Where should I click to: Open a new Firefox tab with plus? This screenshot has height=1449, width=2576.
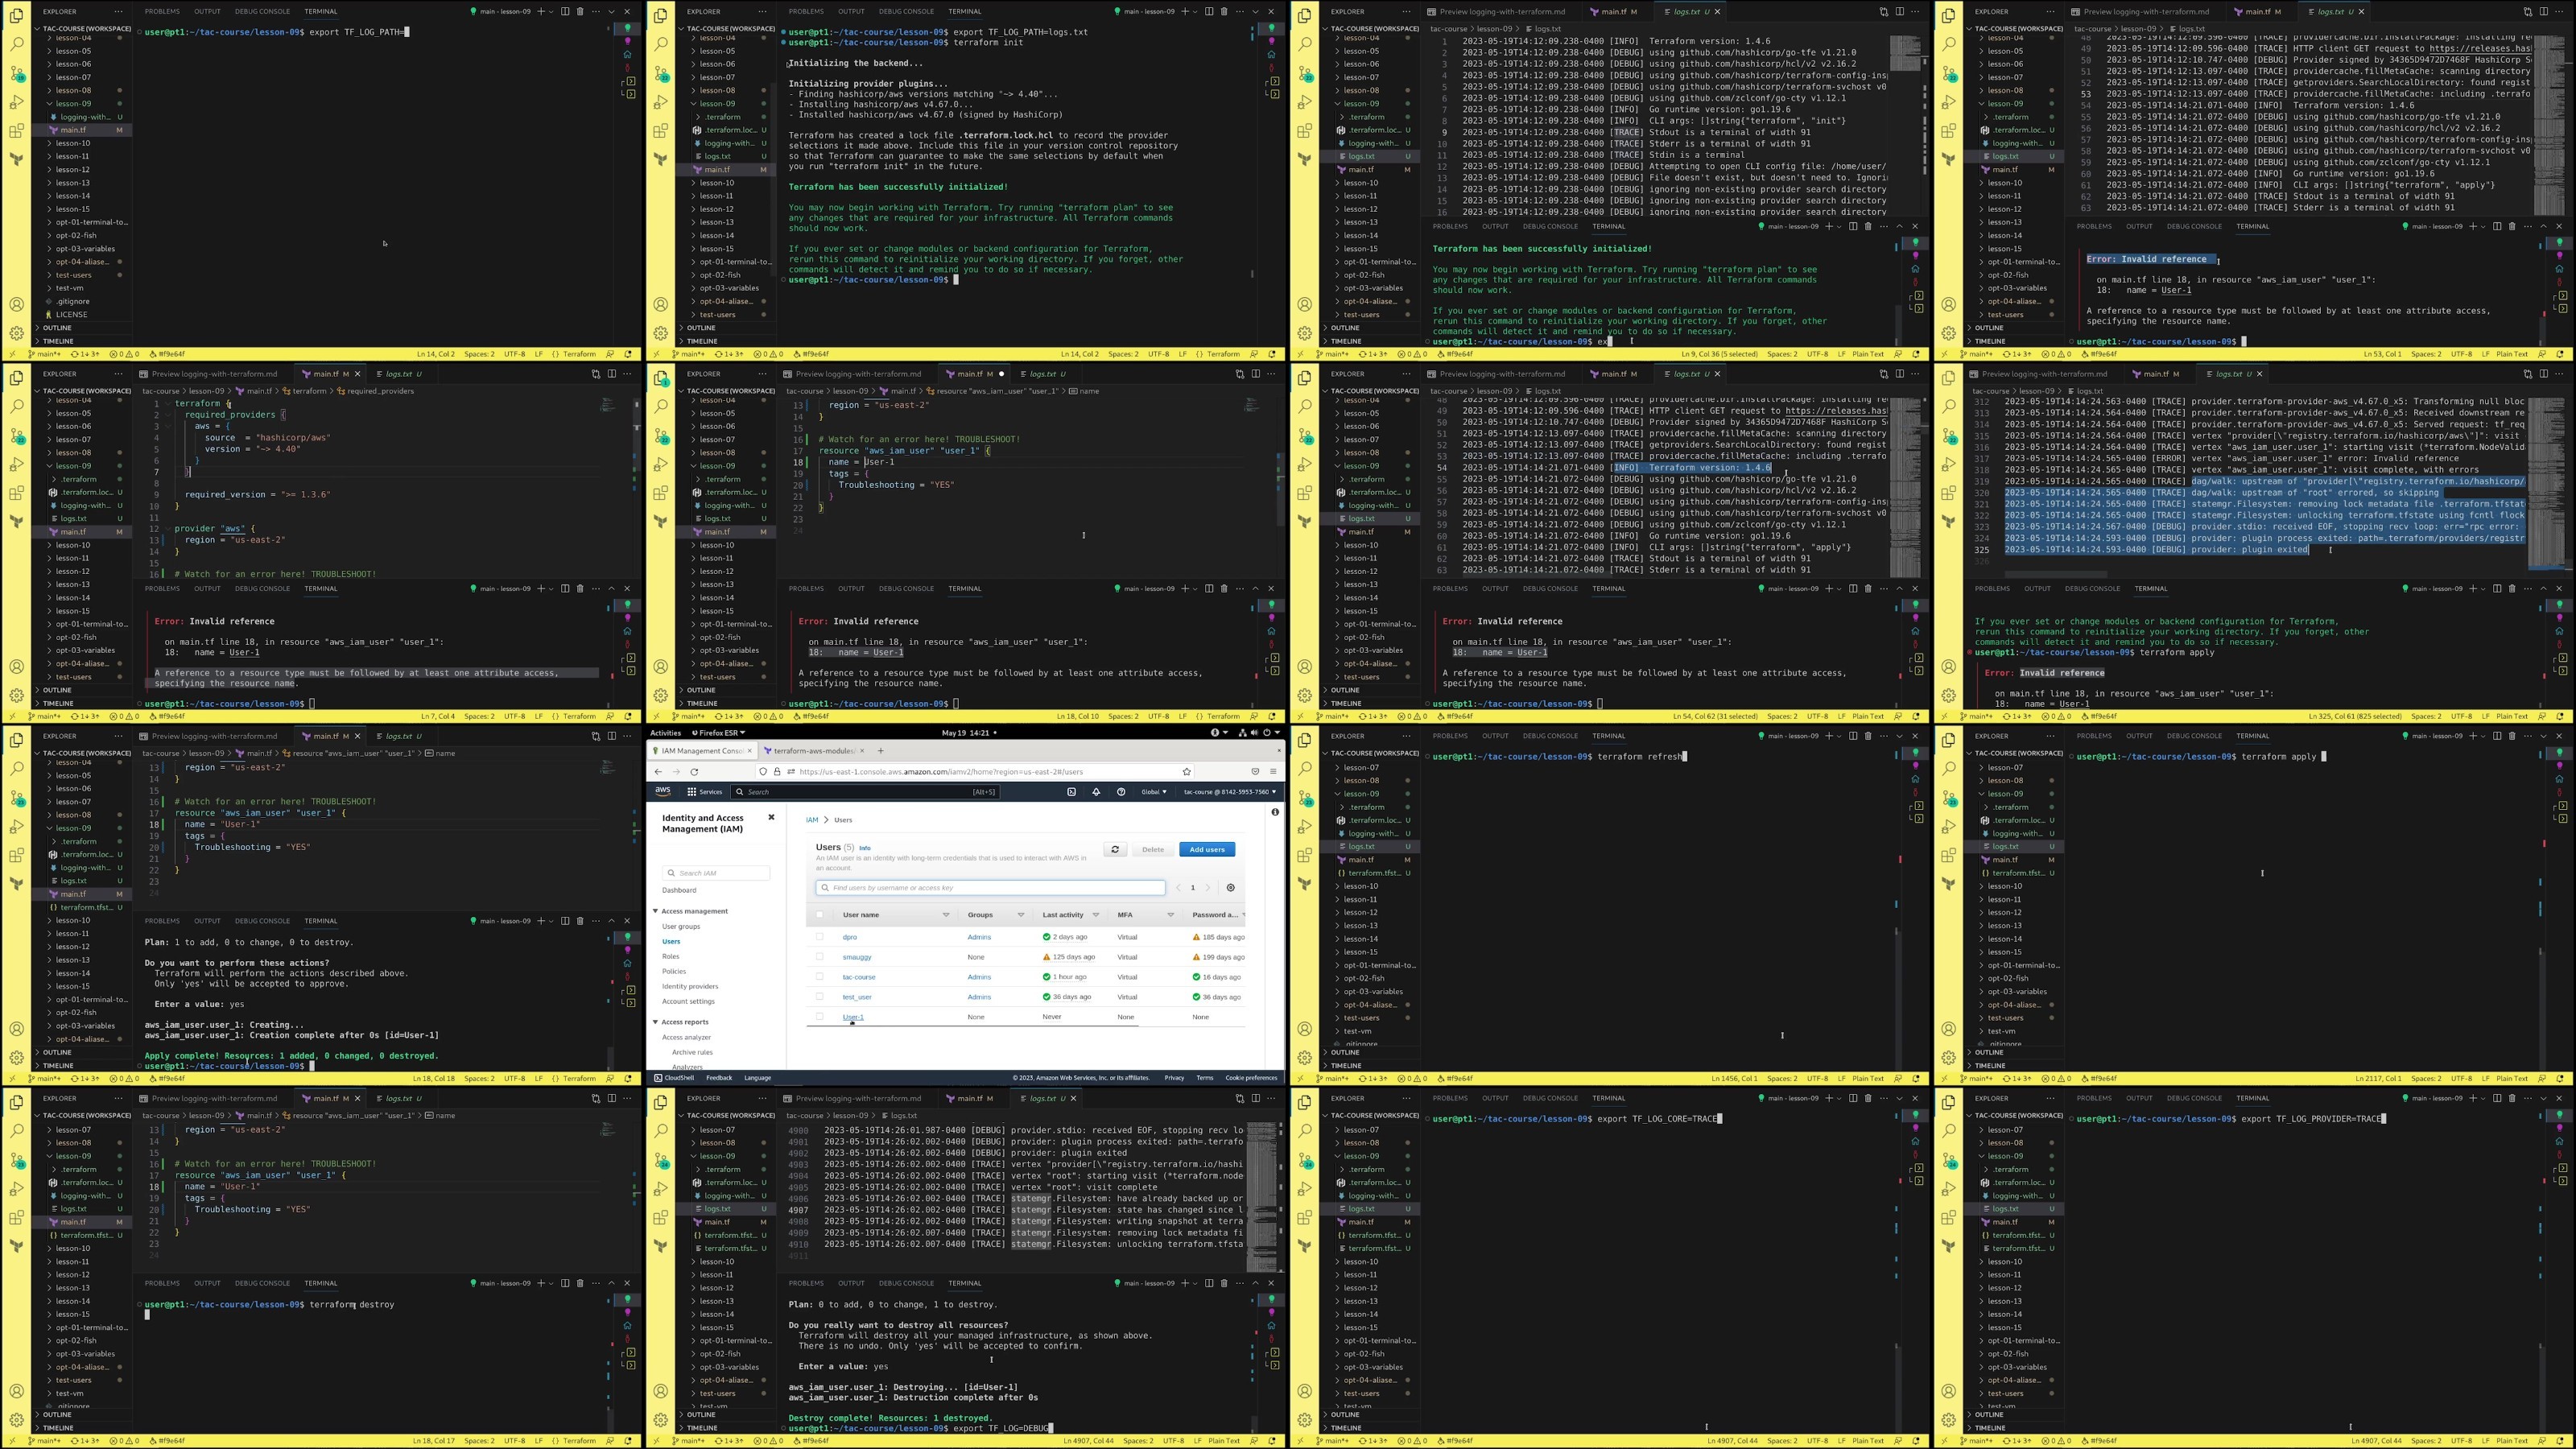point(880,750)
